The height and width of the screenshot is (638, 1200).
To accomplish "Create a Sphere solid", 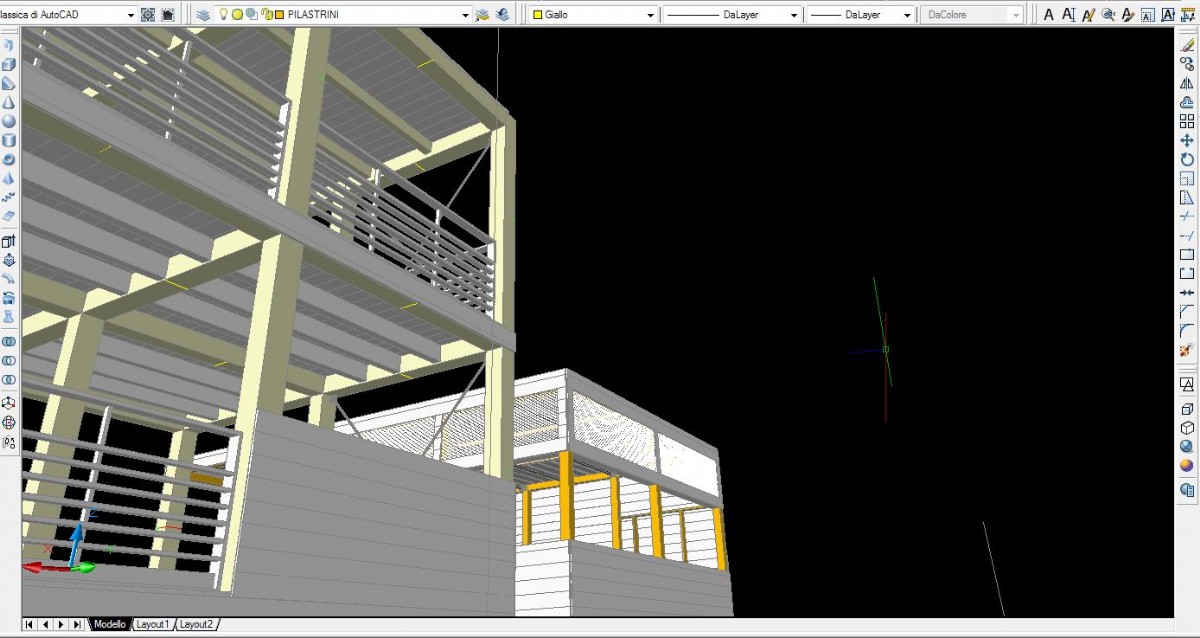I will [x=9, y=121].
